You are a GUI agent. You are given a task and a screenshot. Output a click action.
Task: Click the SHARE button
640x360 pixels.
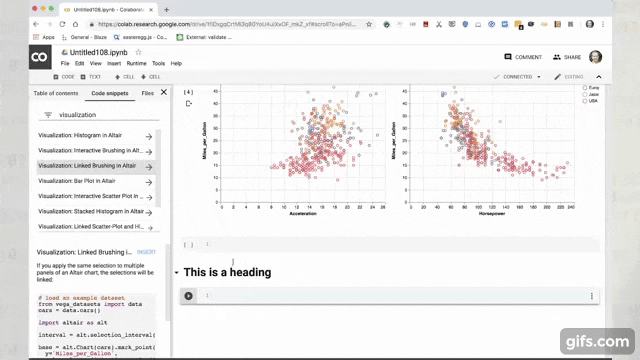pyautogui.click(x=567, y=57)
